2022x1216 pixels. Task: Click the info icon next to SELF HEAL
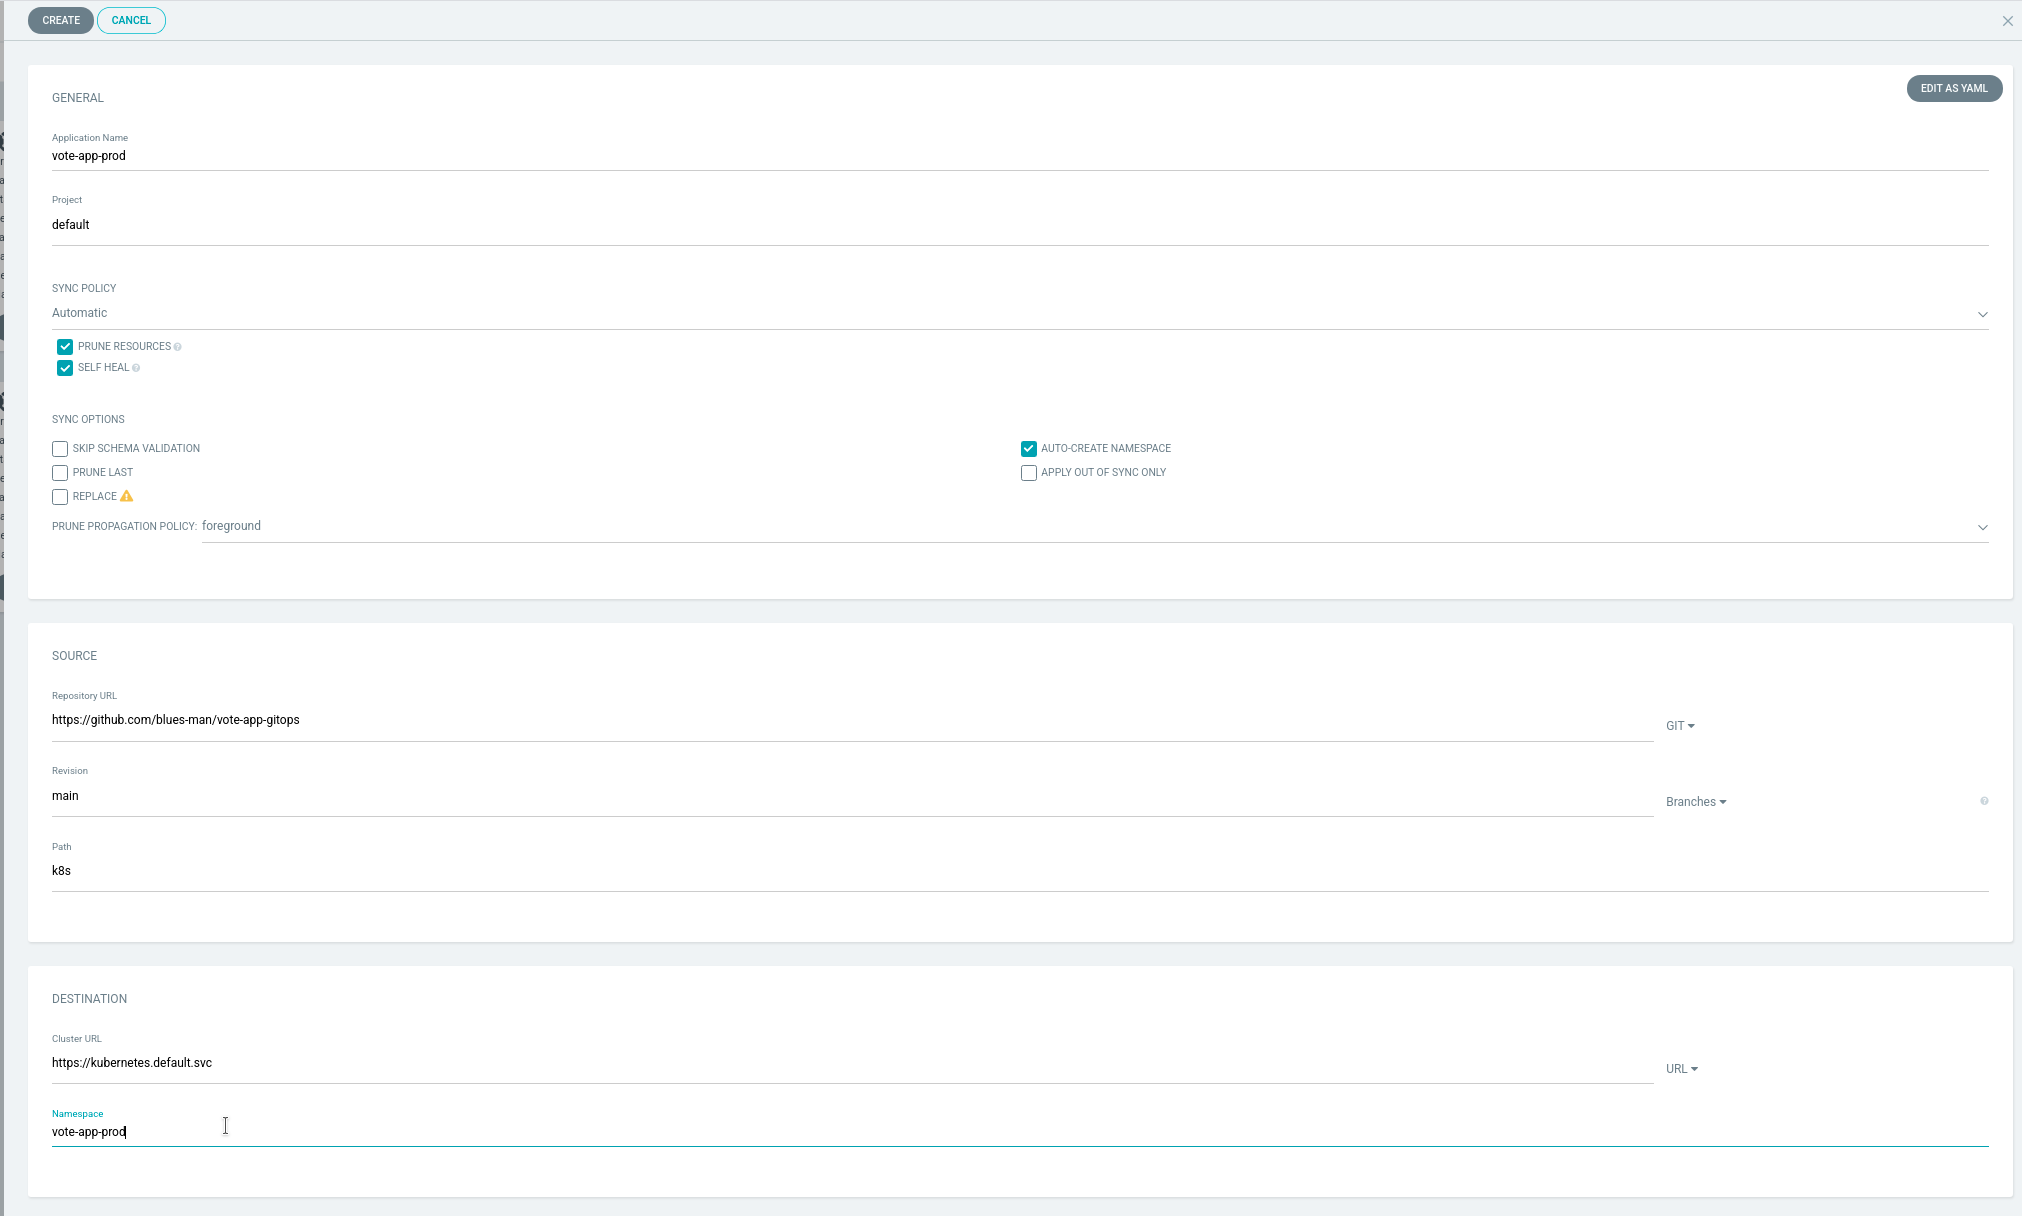[136, 367]
